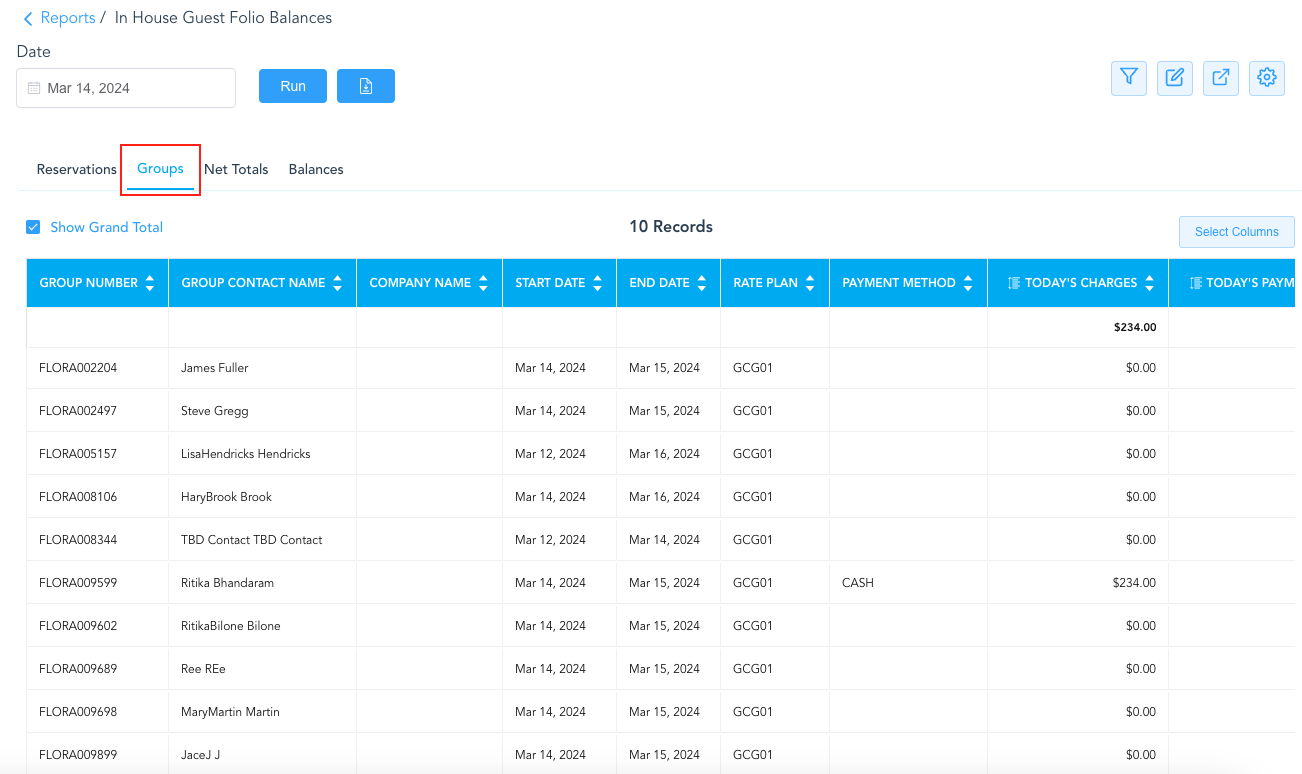Click the external link export icon

(1221, 78)
